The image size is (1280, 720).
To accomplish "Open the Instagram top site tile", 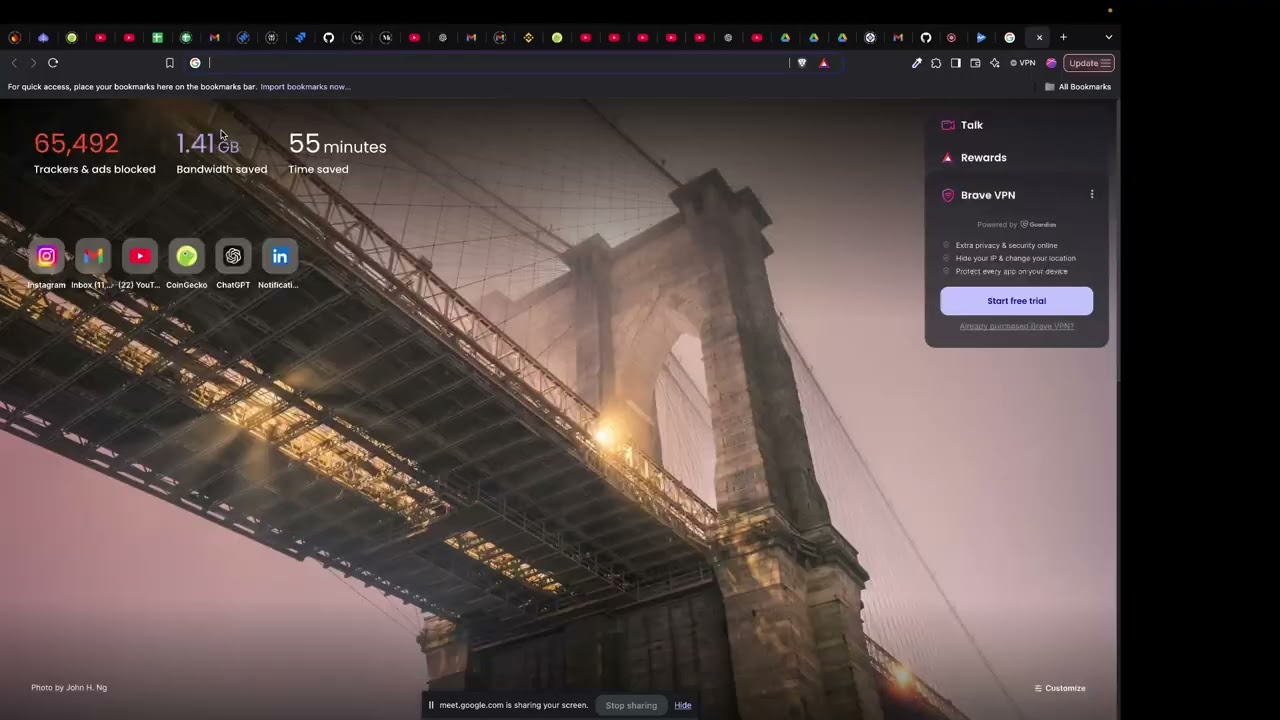I will coord(46,256).
